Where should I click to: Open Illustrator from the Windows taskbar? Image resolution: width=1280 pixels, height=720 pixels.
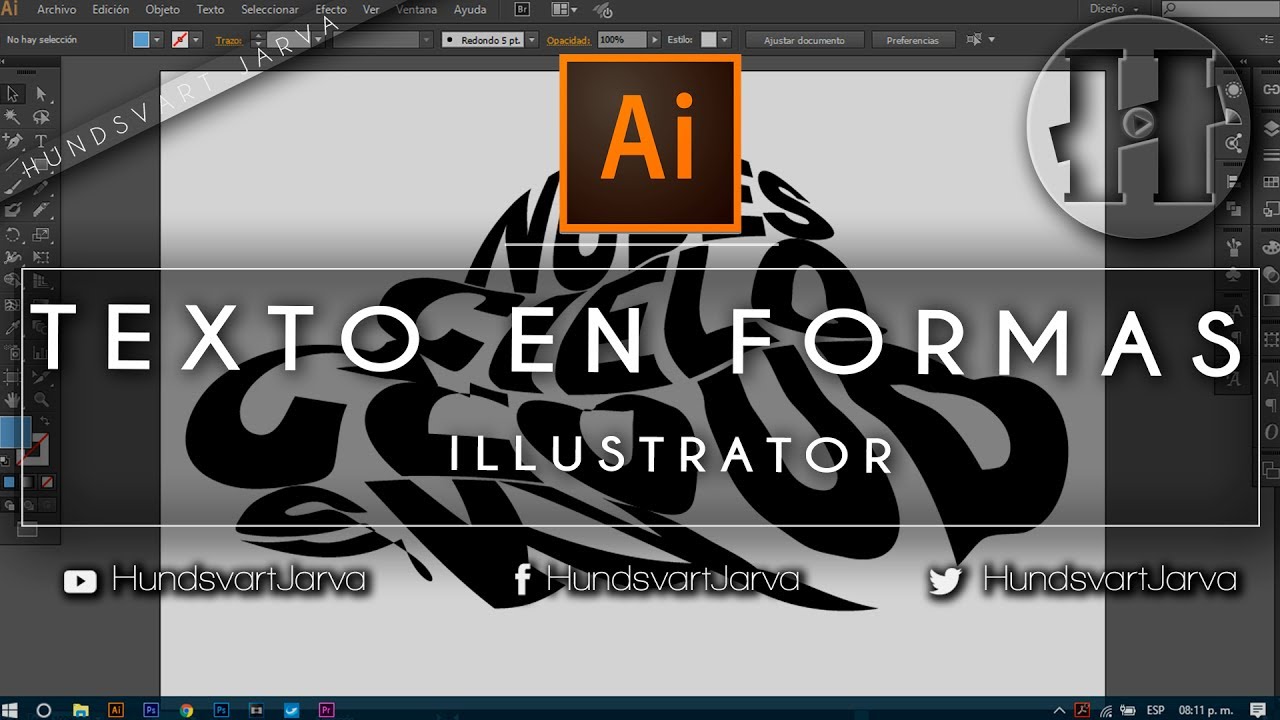pyautogui.click(x=116, y=710)
